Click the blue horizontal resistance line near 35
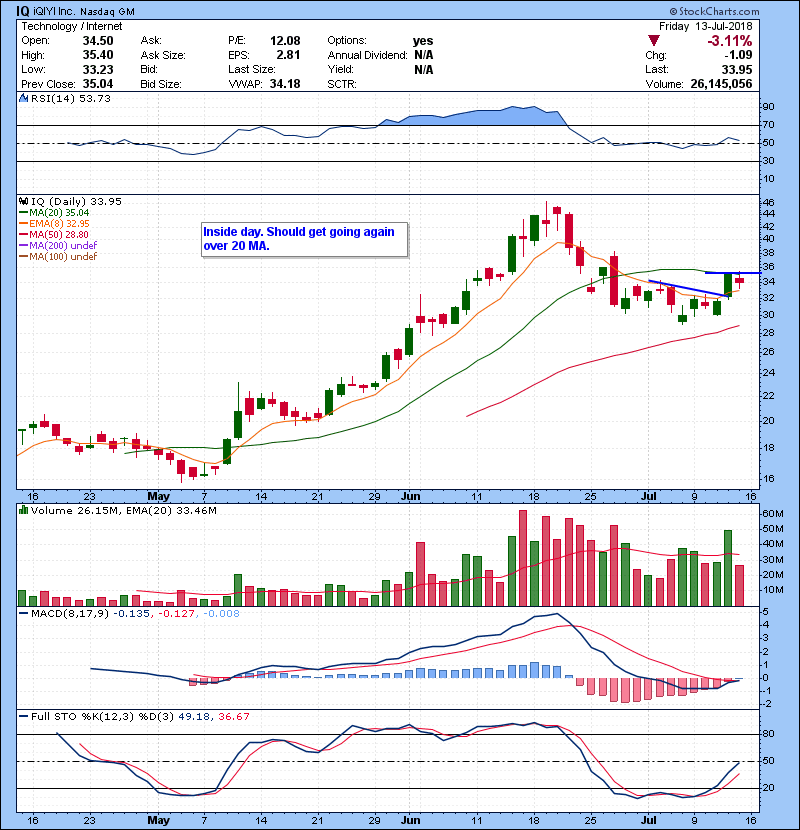Screen dimensions: 800x830 (733, 273)
